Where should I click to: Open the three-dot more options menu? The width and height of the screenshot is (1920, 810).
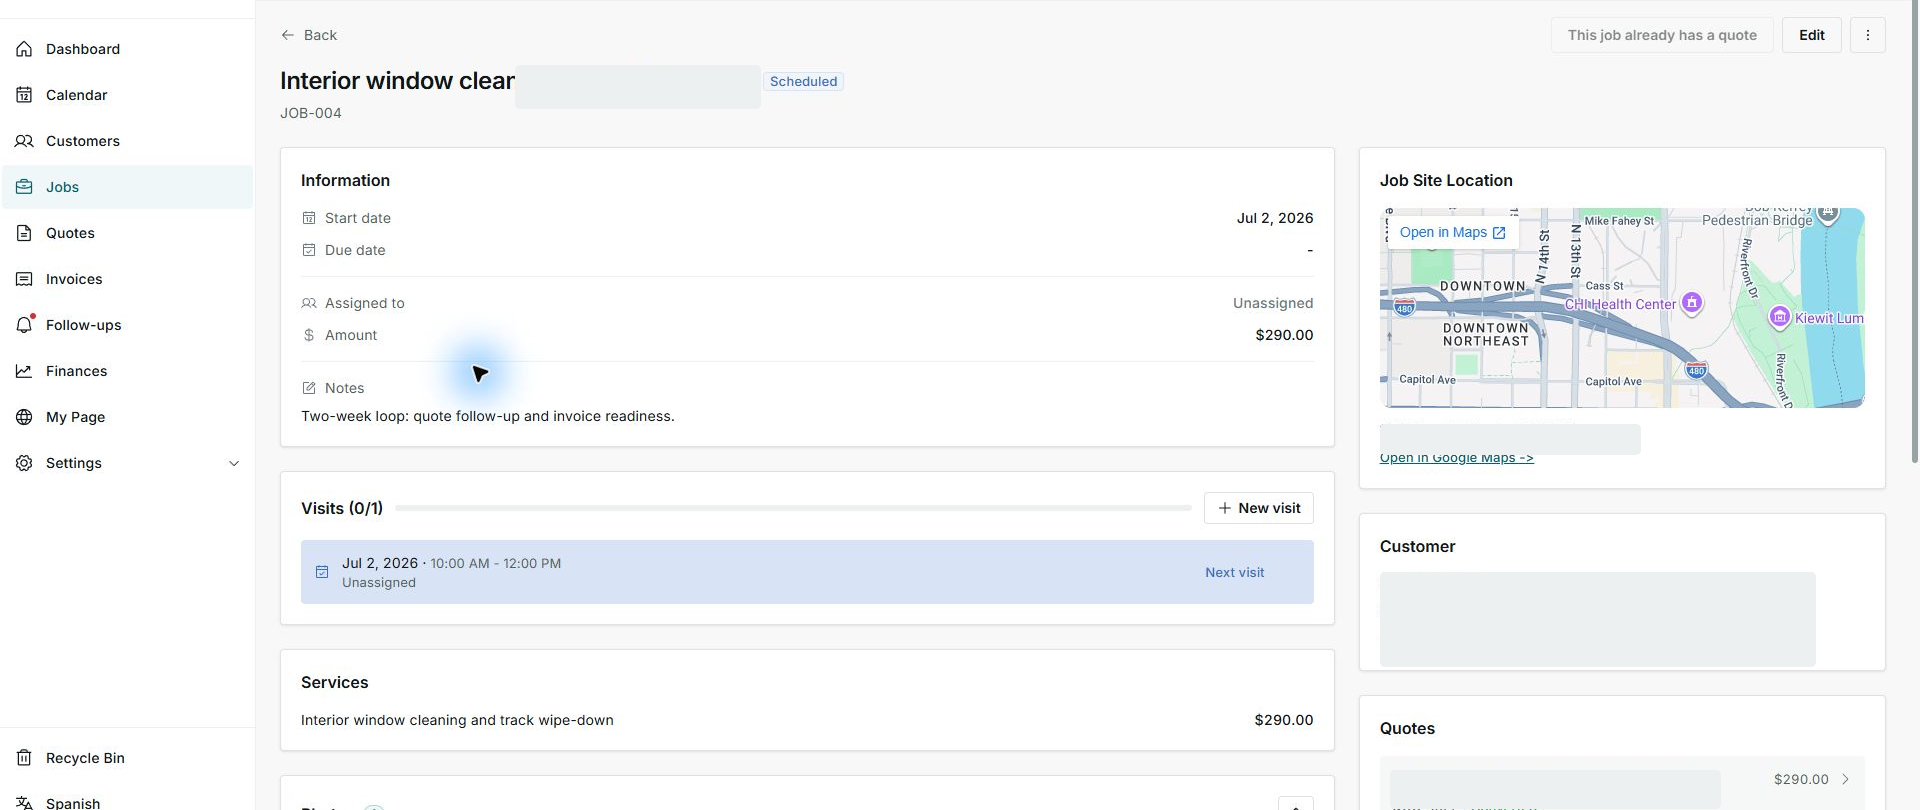(1867, 35)
